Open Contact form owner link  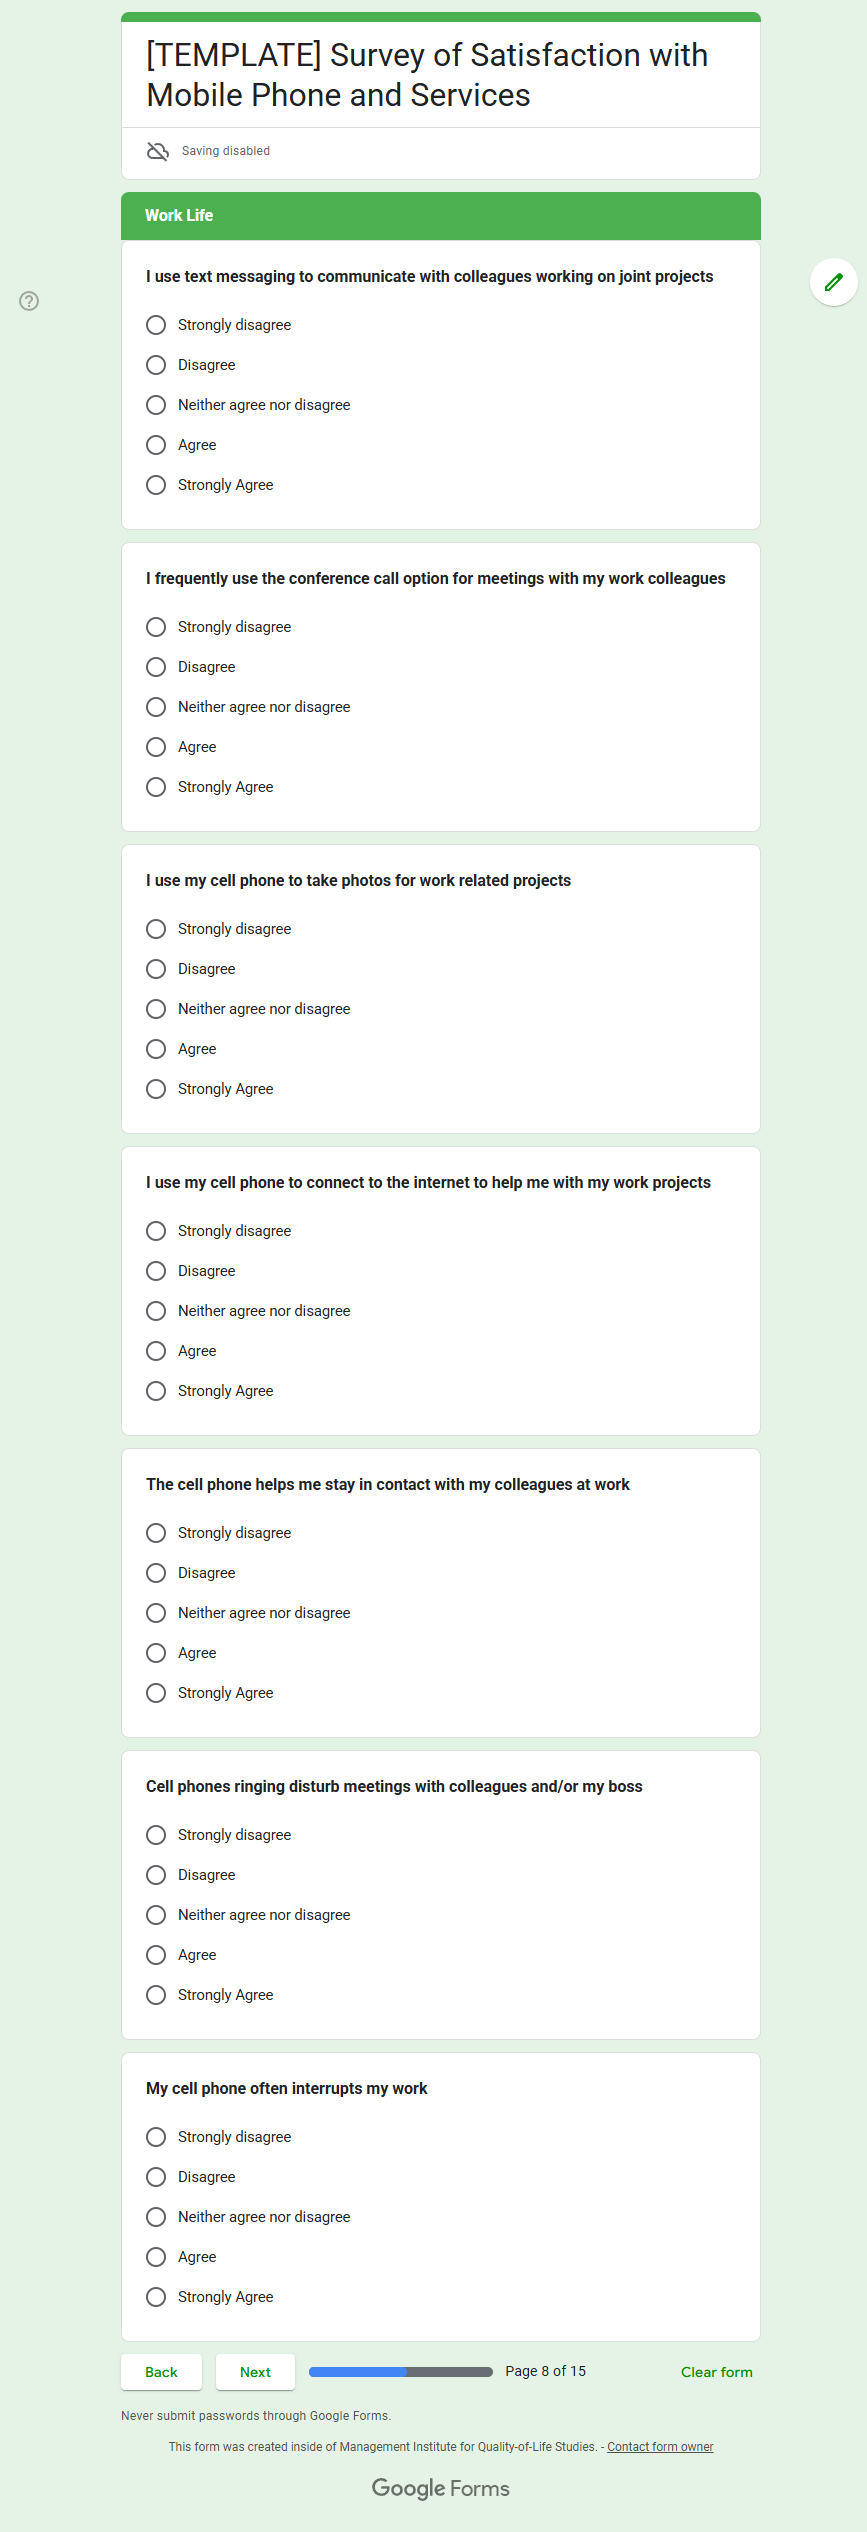click(660, 2447)
